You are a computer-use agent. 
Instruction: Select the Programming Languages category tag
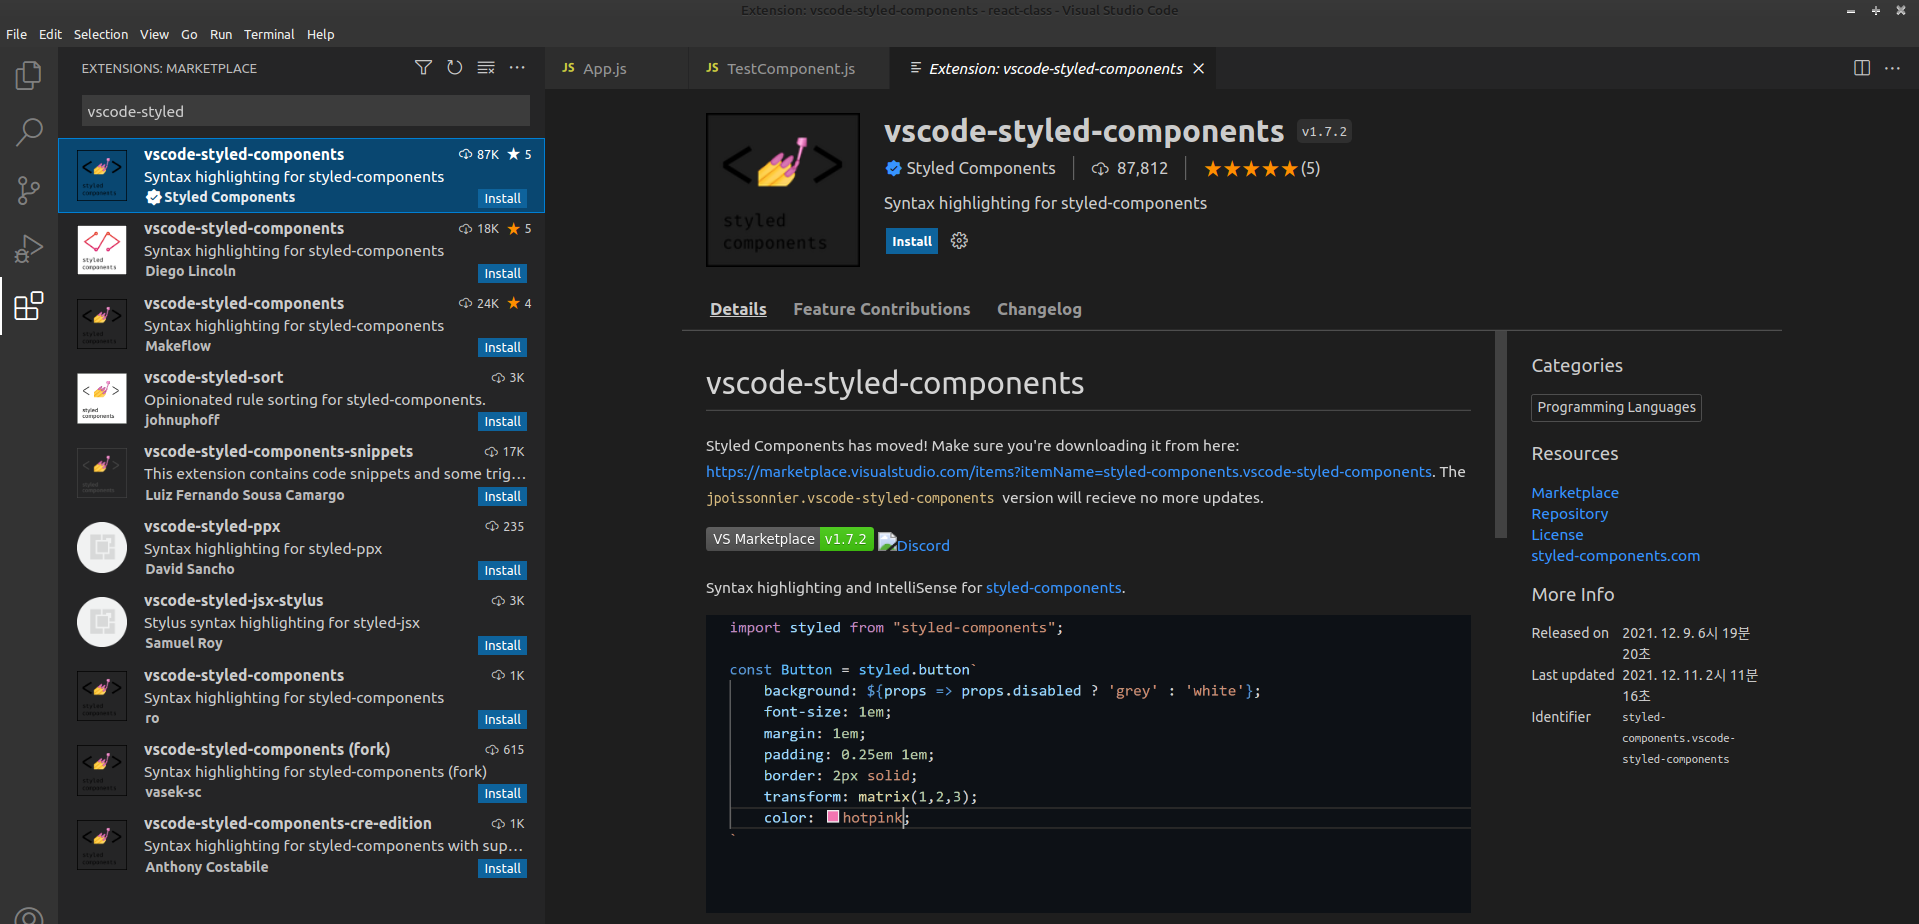[x=1616, y=407]
